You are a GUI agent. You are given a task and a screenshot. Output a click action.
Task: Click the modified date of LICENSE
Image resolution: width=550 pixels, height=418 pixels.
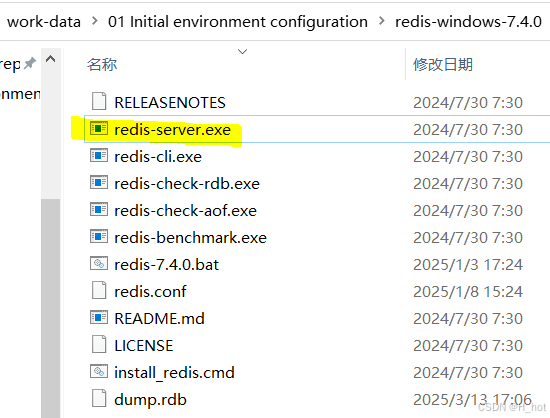[468, 346]
